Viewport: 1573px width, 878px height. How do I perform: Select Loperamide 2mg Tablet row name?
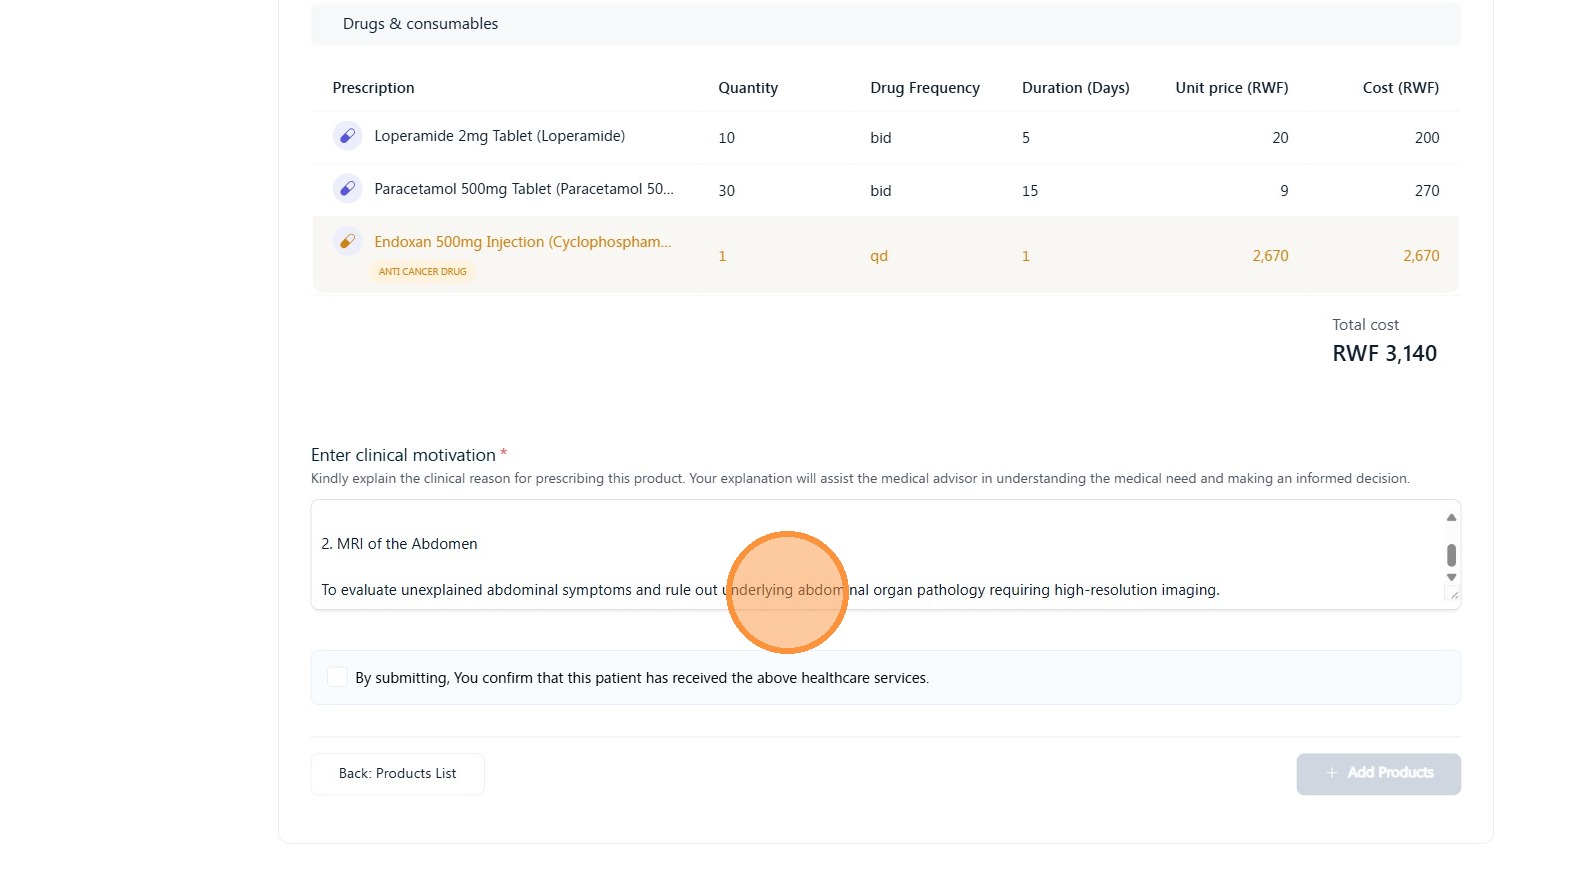[499, 136]
